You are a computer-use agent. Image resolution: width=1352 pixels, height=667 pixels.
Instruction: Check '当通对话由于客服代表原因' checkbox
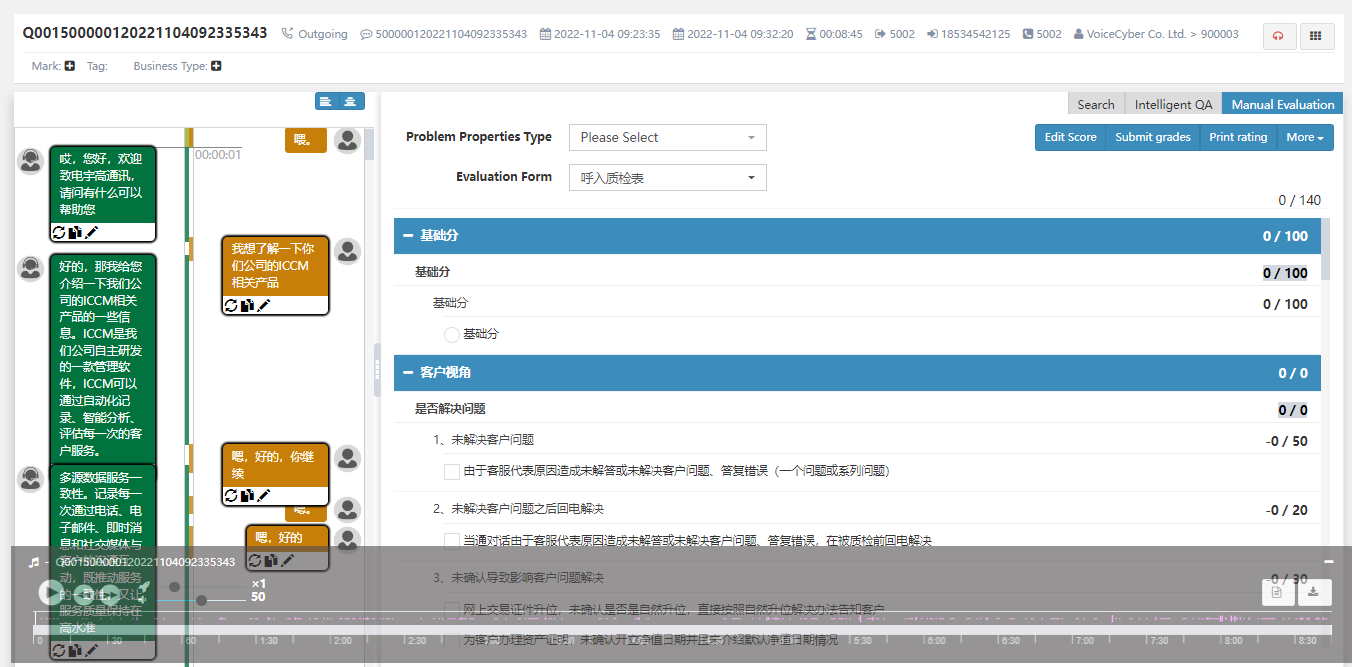coord(452,541)
